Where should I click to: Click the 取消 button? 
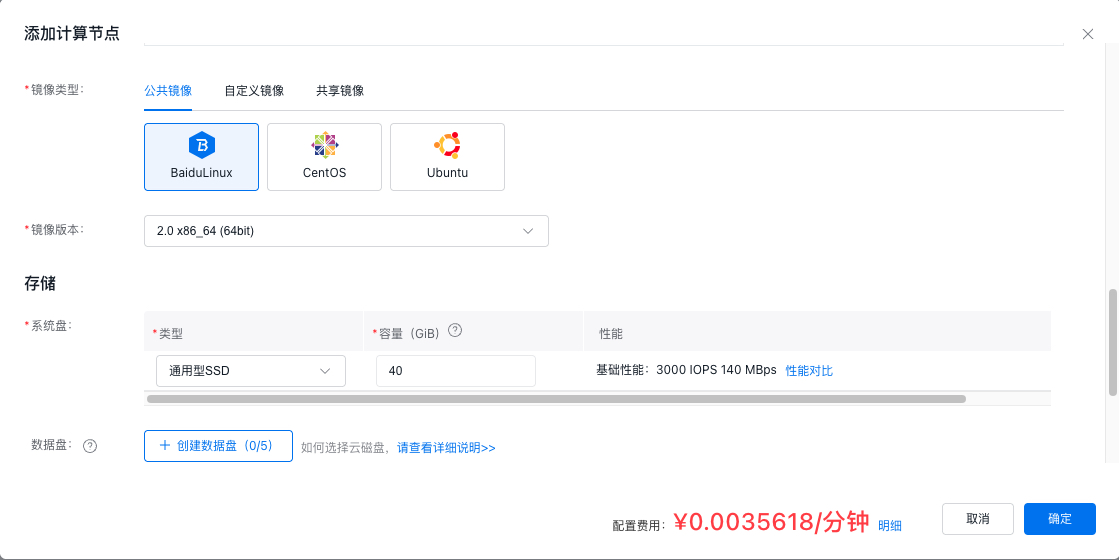978,519
